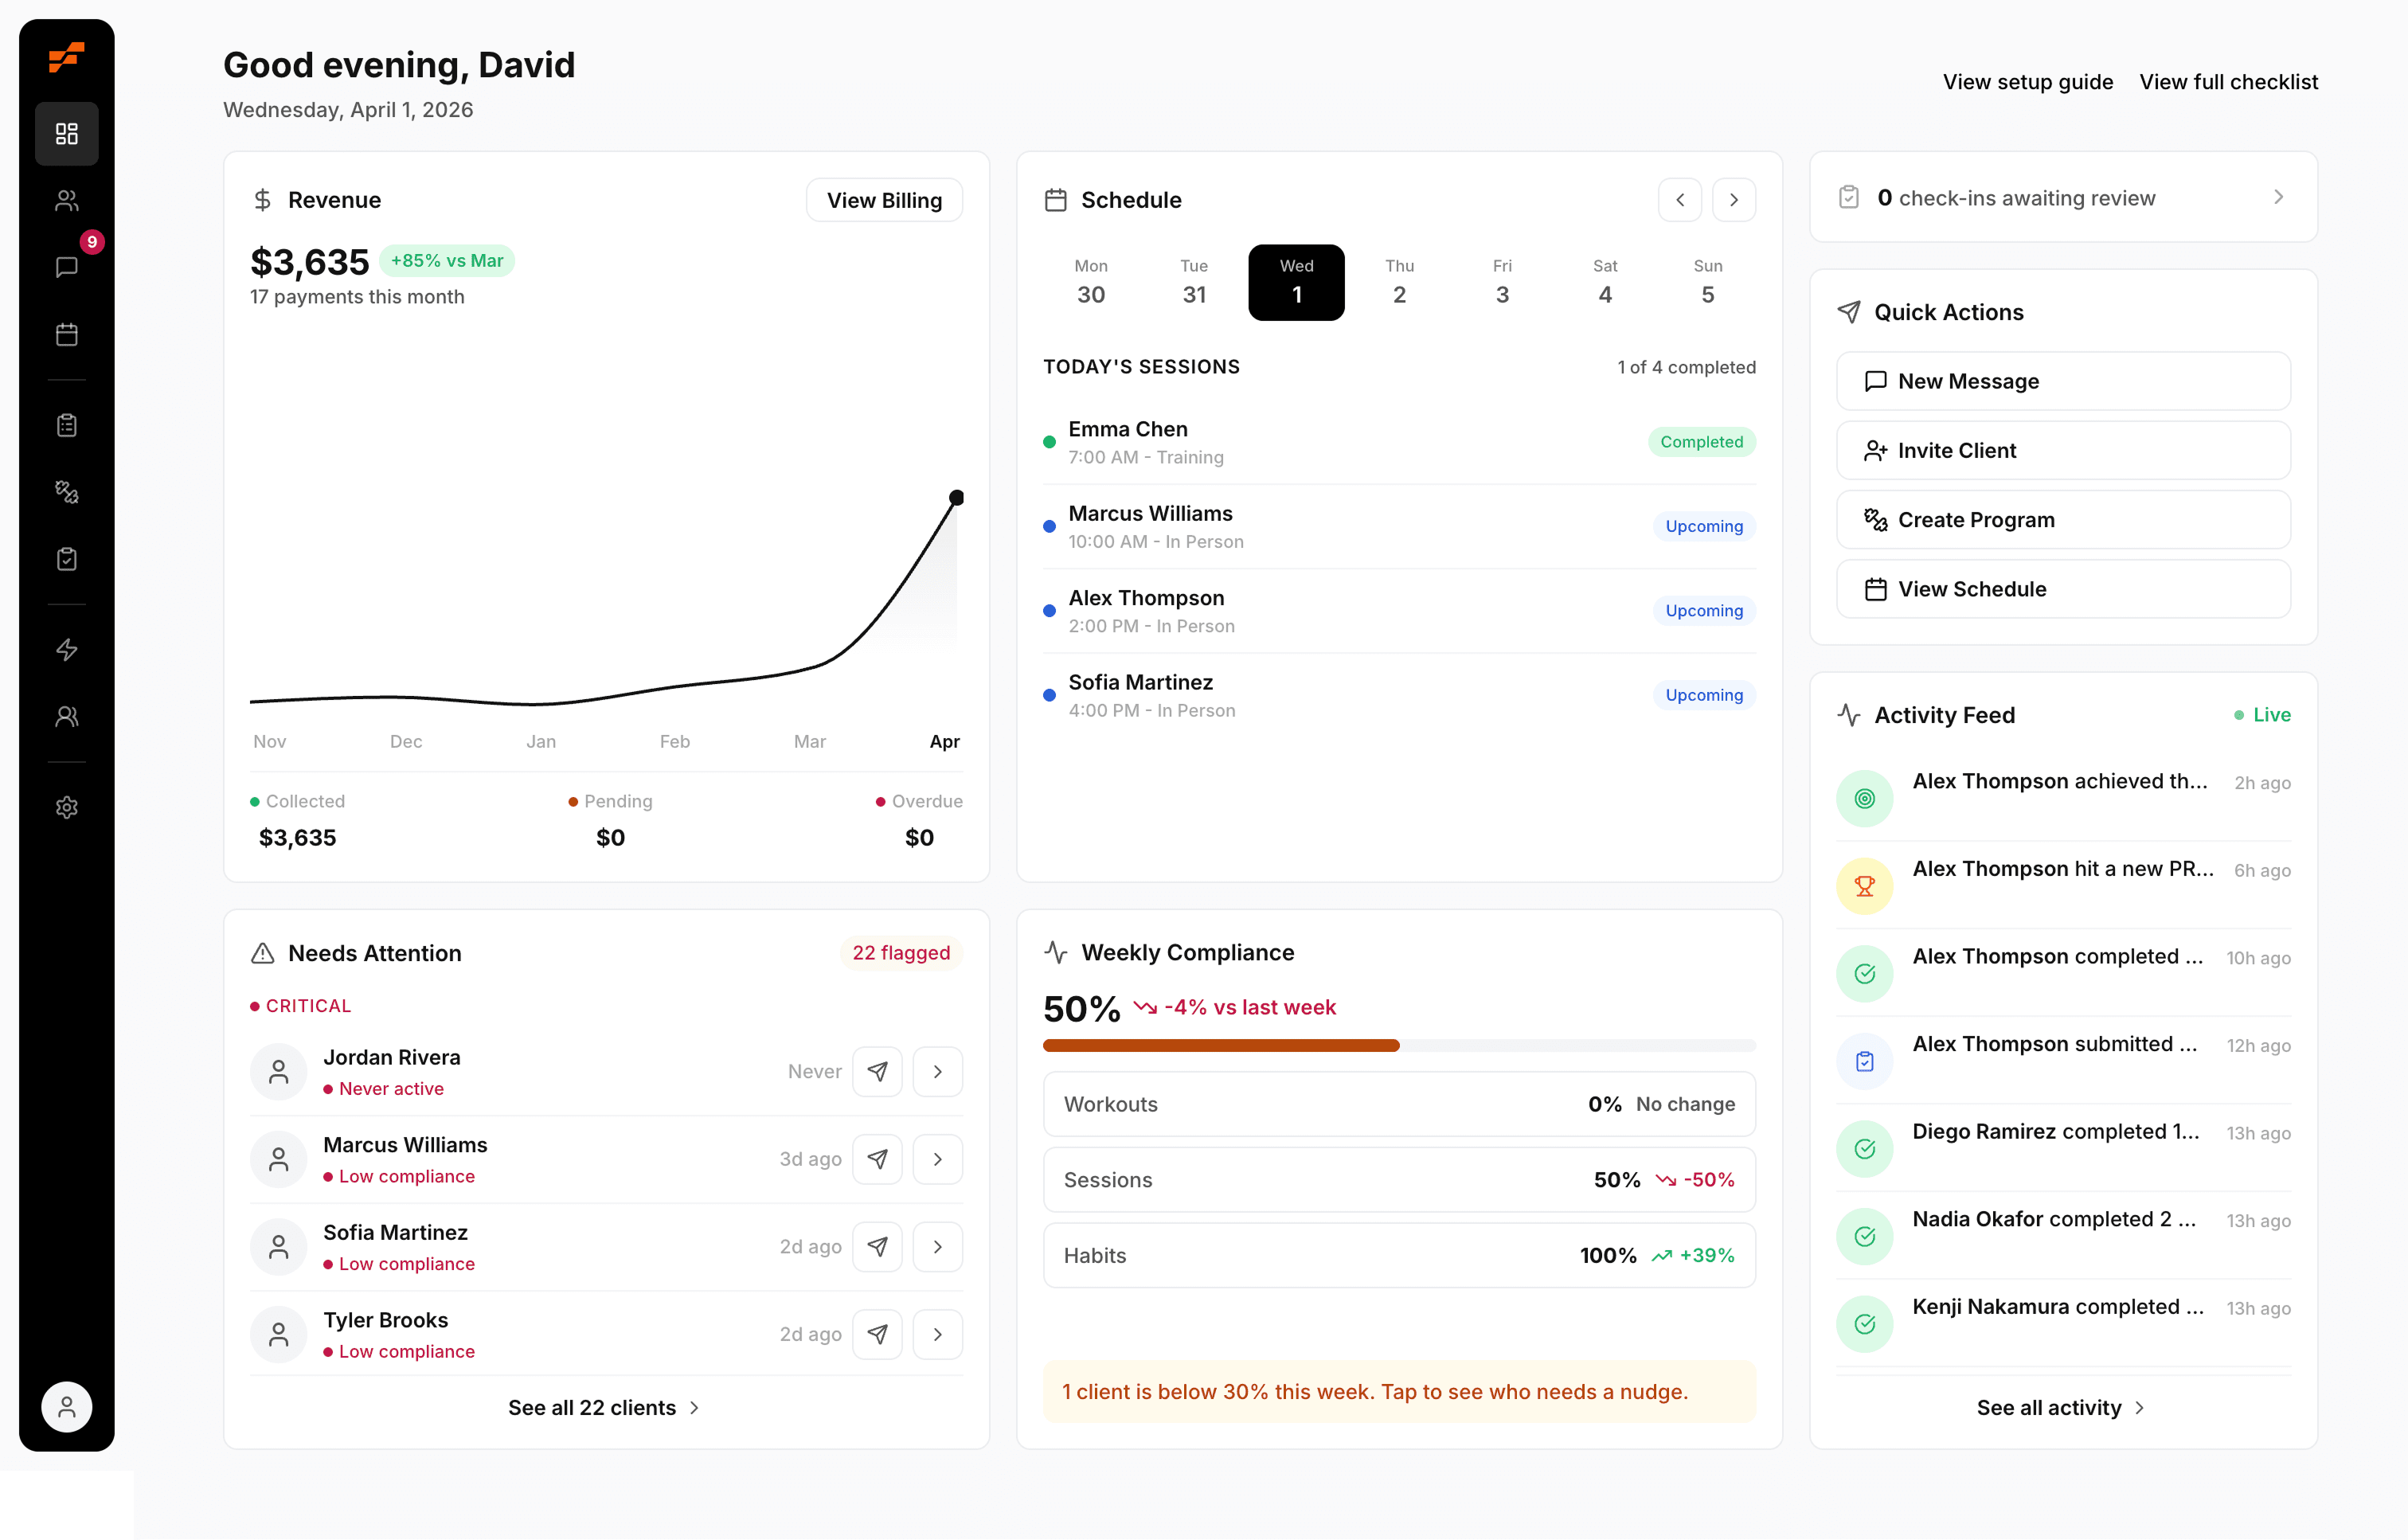Go to next week in Schedule

[x=1734, y=200]
